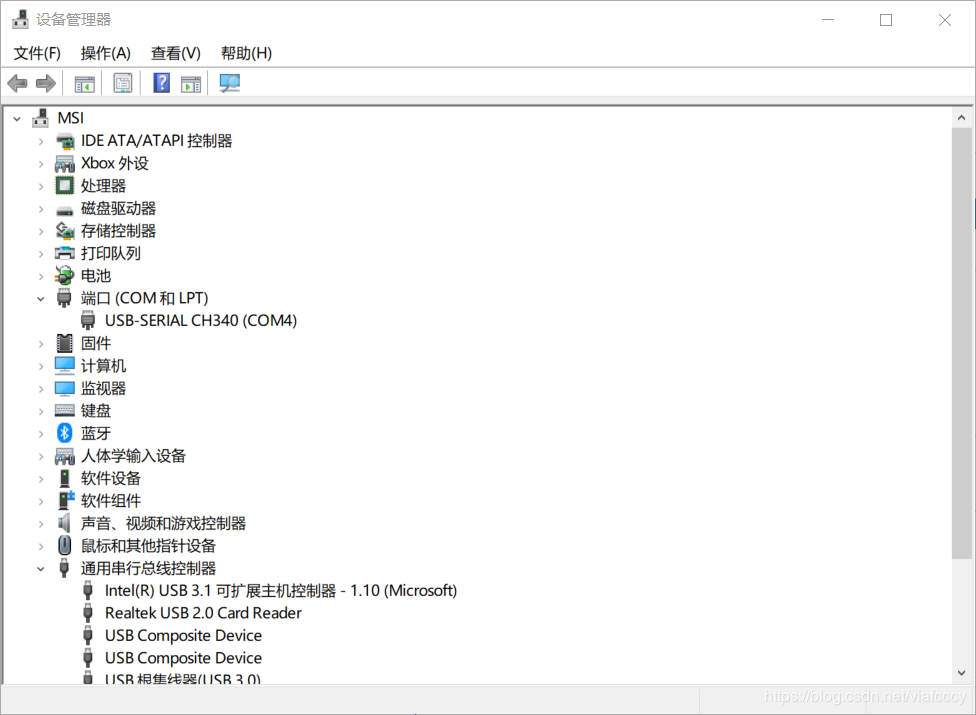Minimize the 设备管理器 window

[828, 20]
